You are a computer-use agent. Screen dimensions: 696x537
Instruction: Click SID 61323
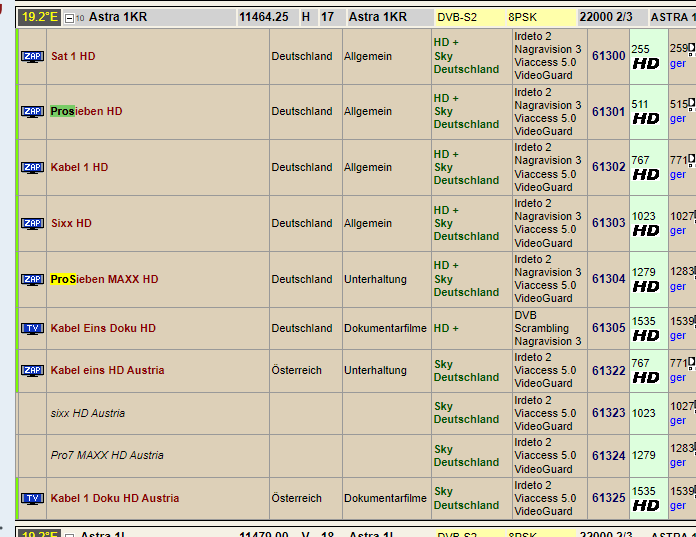click(x=609, y=413)
